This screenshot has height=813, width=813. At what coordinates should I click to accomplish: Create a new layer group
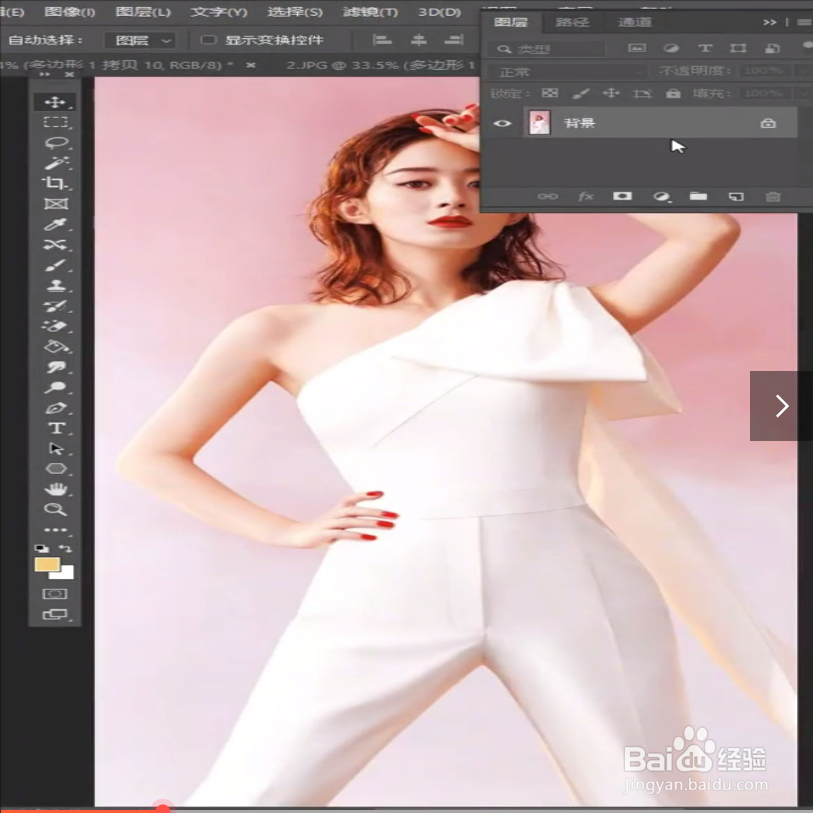[x=698, y=196]
